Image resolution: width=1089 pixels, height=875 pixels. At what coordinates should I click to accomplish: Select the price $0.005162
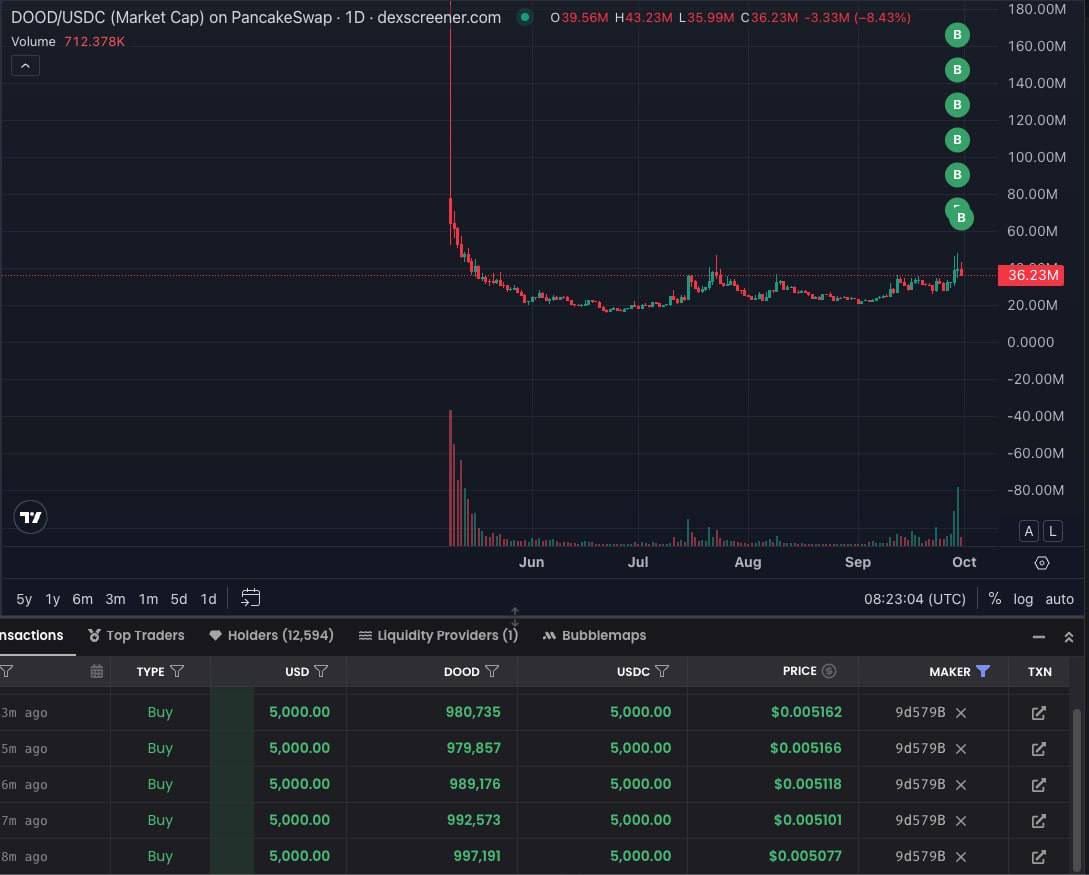[806, 712]
